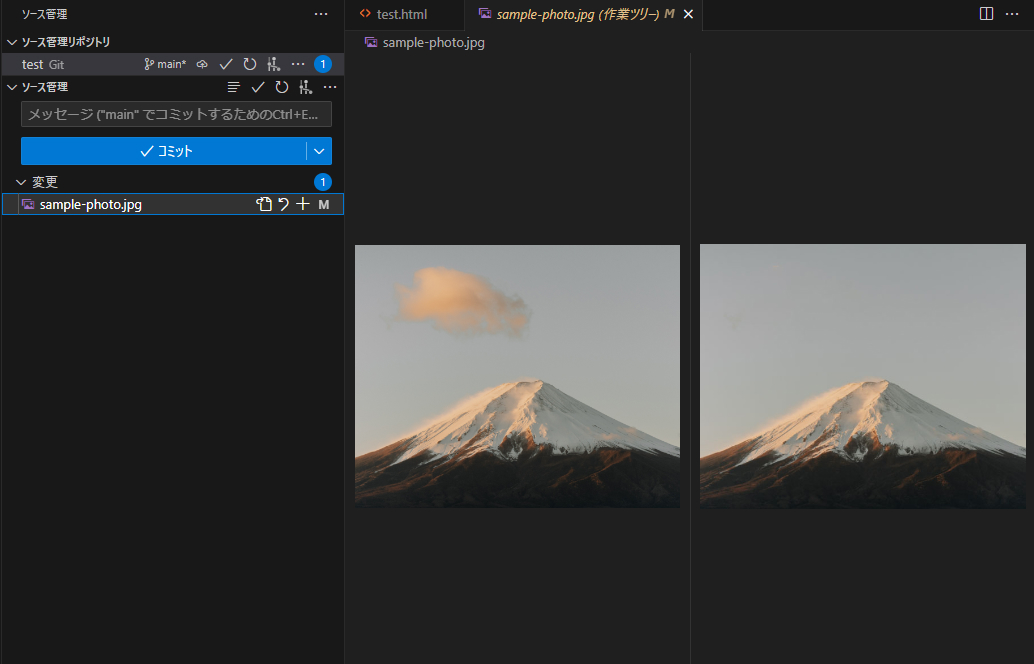Focus the commit message input field
The image size is (1034, 664).
pos(176,114)
